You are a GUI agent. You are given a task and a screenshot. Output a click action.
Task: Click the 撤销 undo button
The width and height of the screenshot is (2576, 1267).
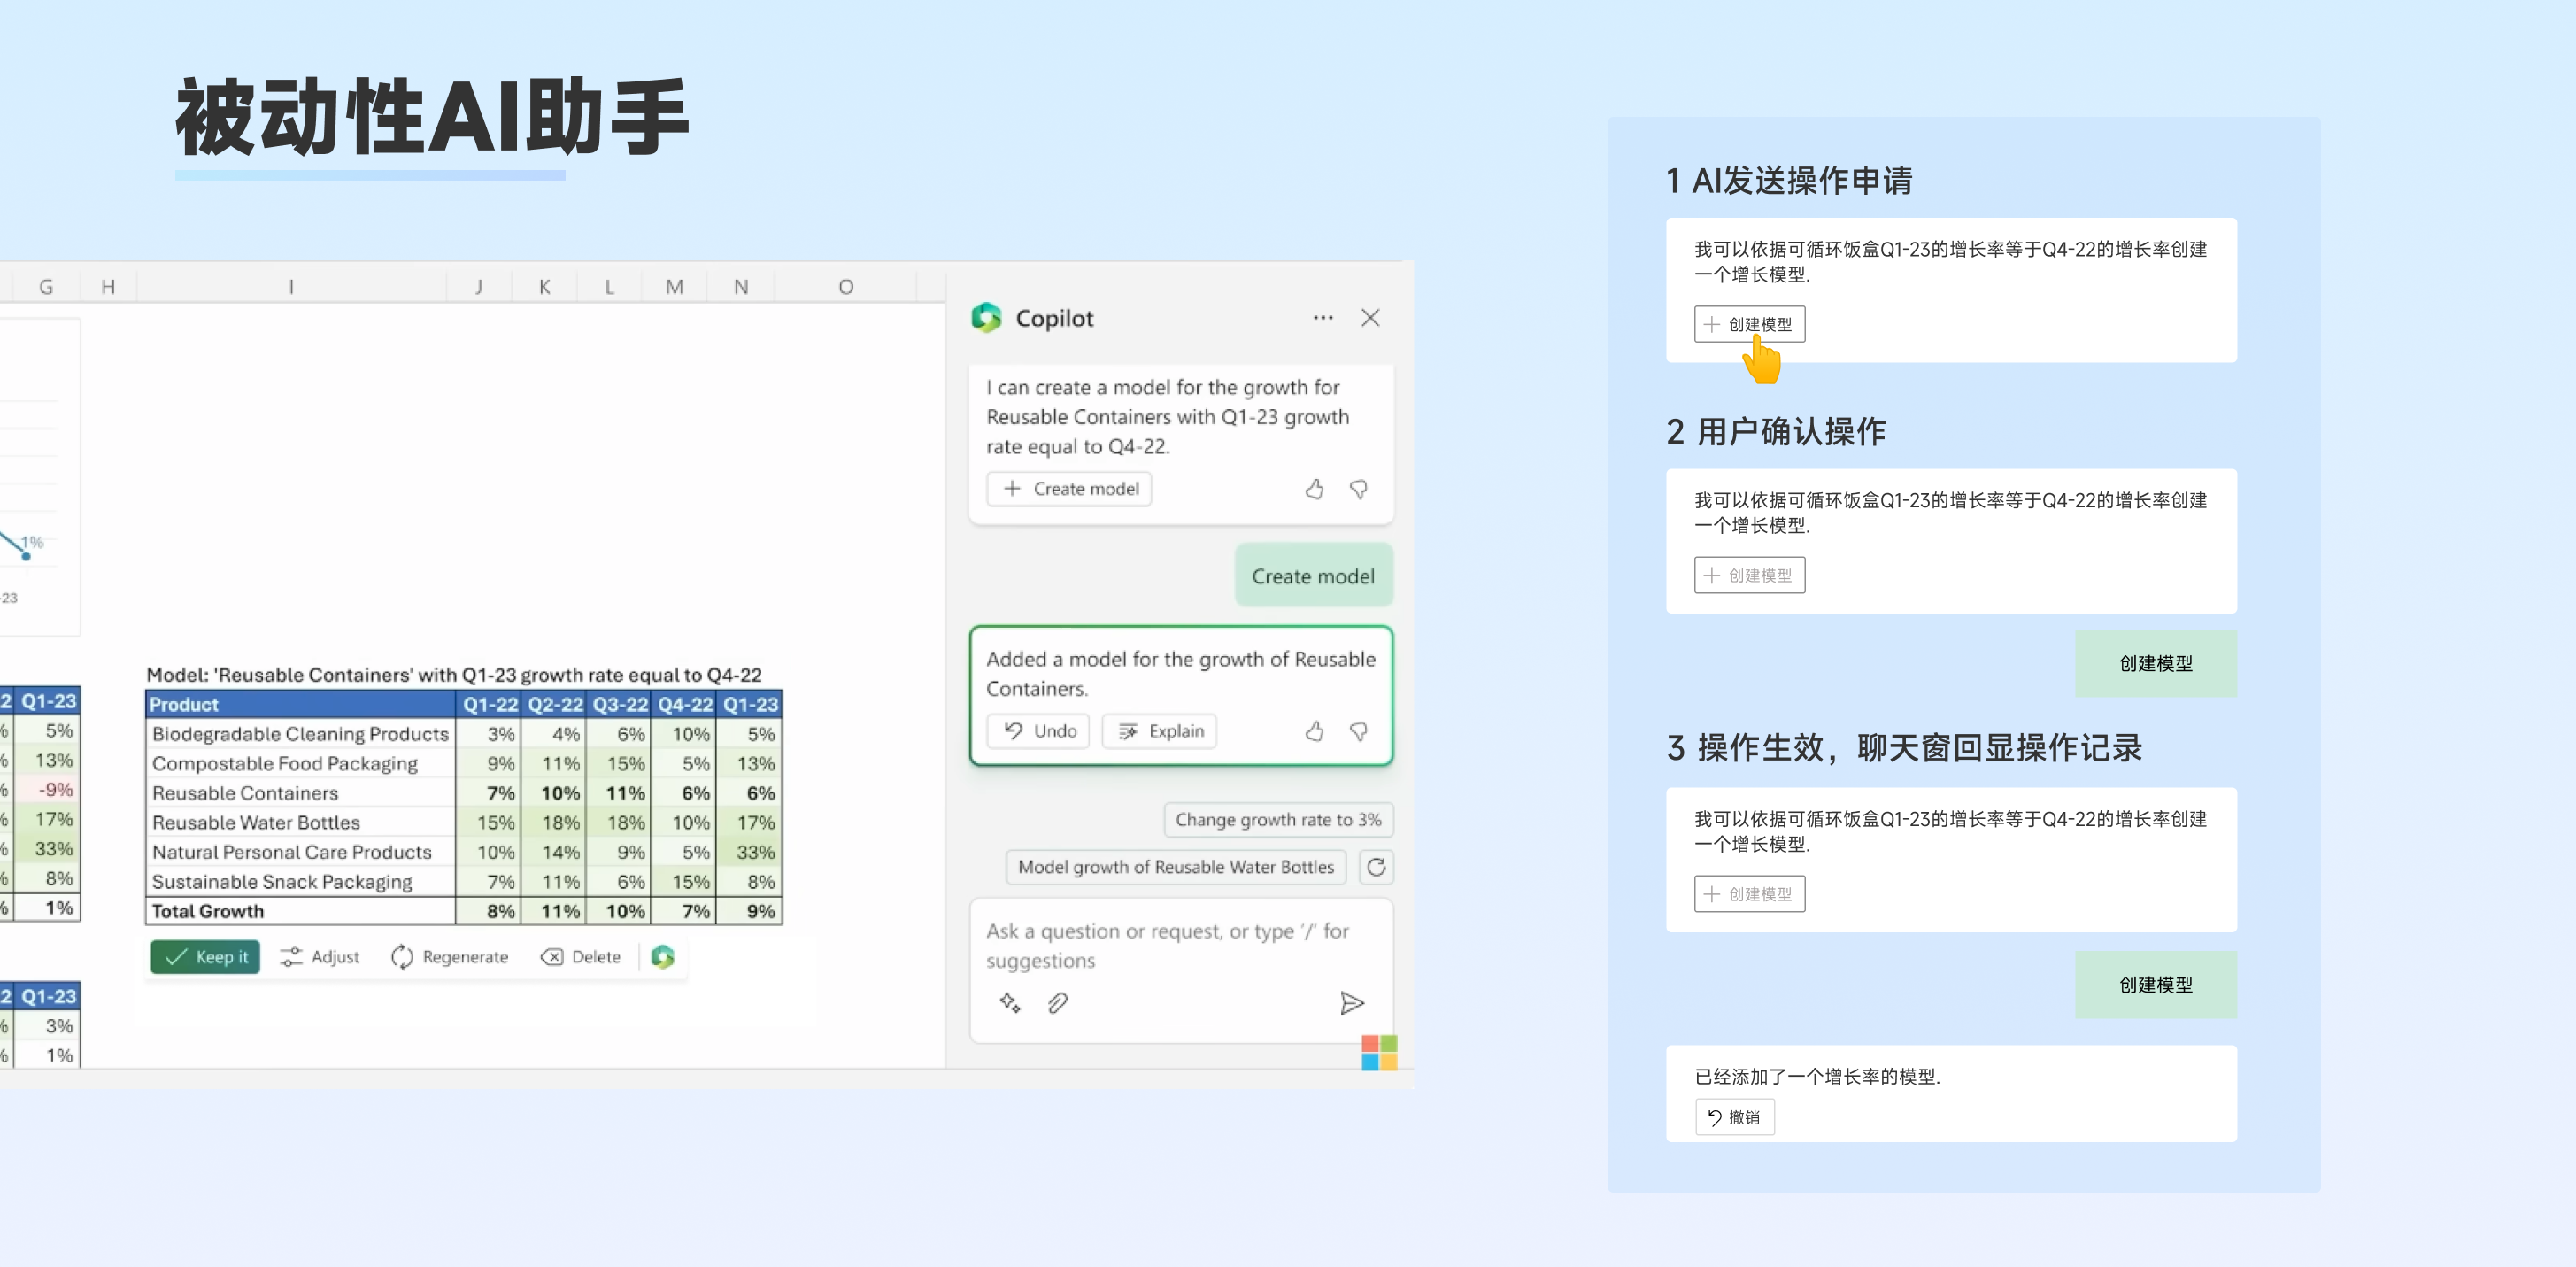click(x=1734, y=1117)
